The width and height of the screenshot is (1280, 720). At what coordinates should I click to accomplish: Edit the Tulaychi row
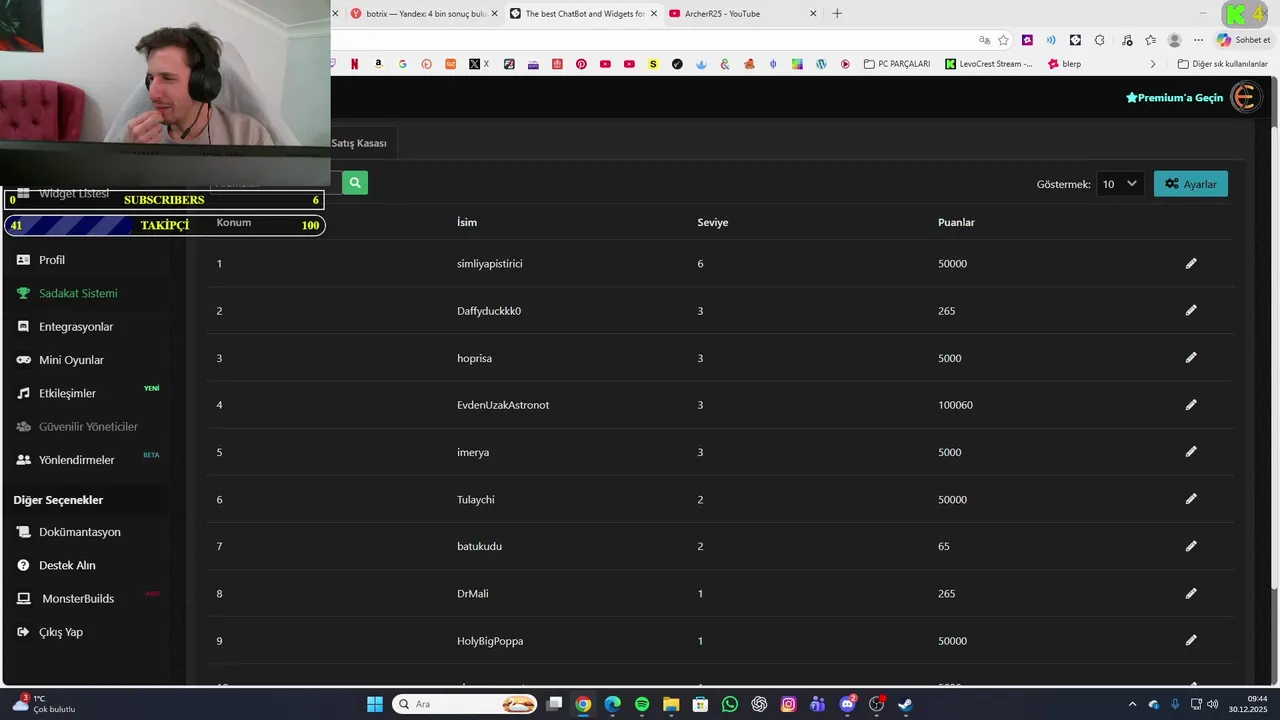point(1191,498)
